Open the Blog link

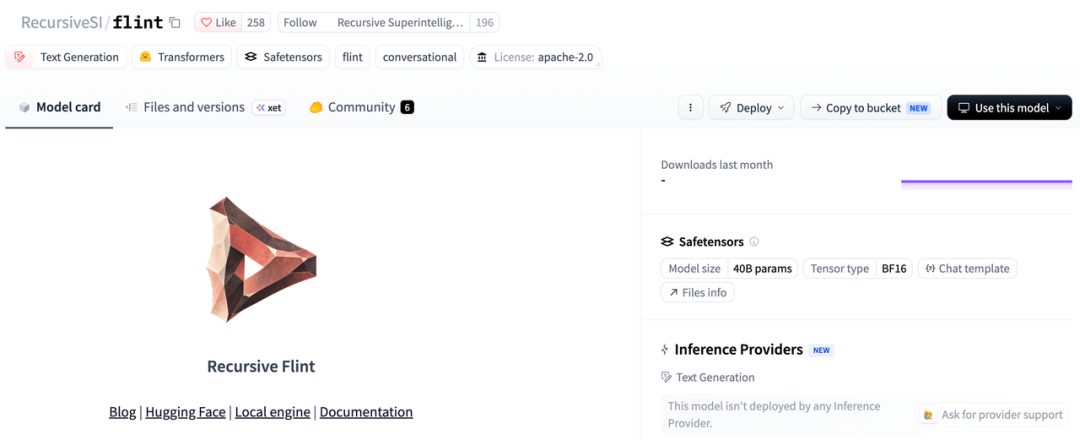click(x=123, y=412)
